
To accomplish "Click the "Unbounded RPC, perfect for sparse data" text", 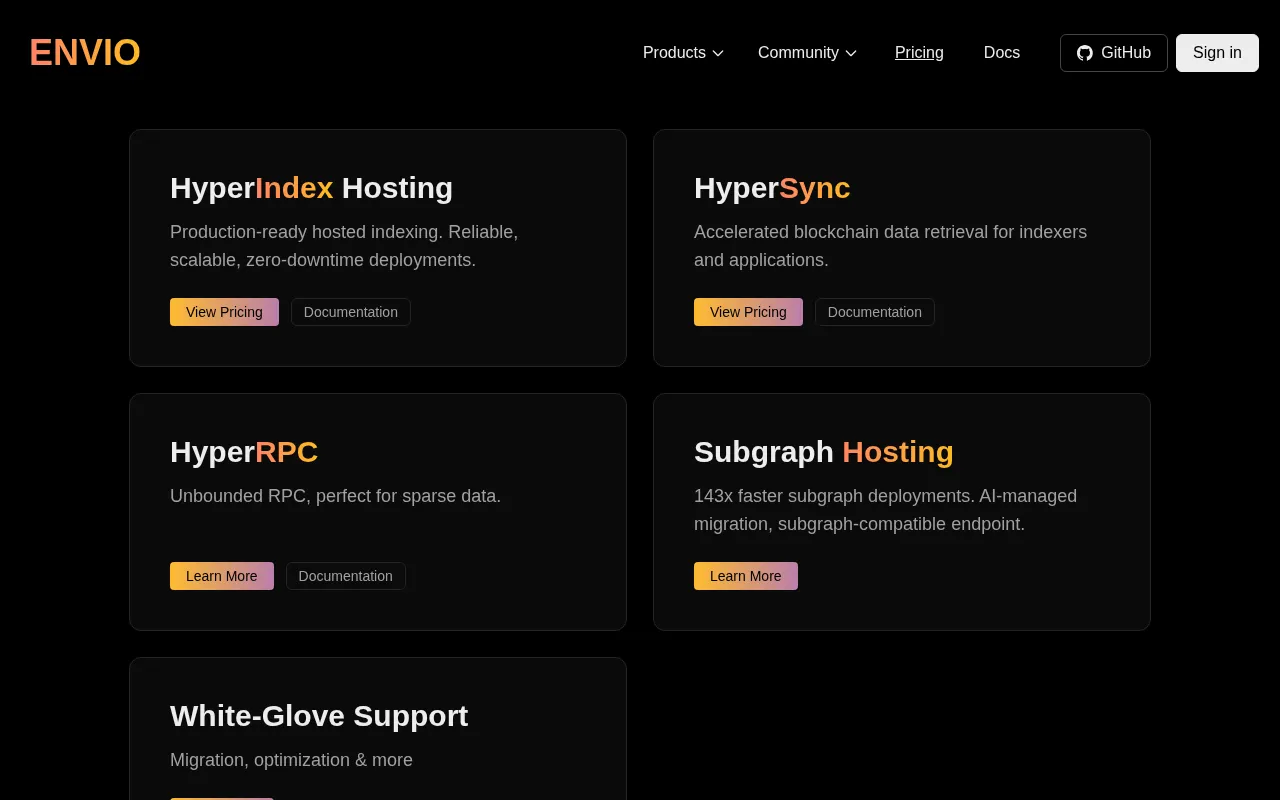I will click(x=335, y=496).
